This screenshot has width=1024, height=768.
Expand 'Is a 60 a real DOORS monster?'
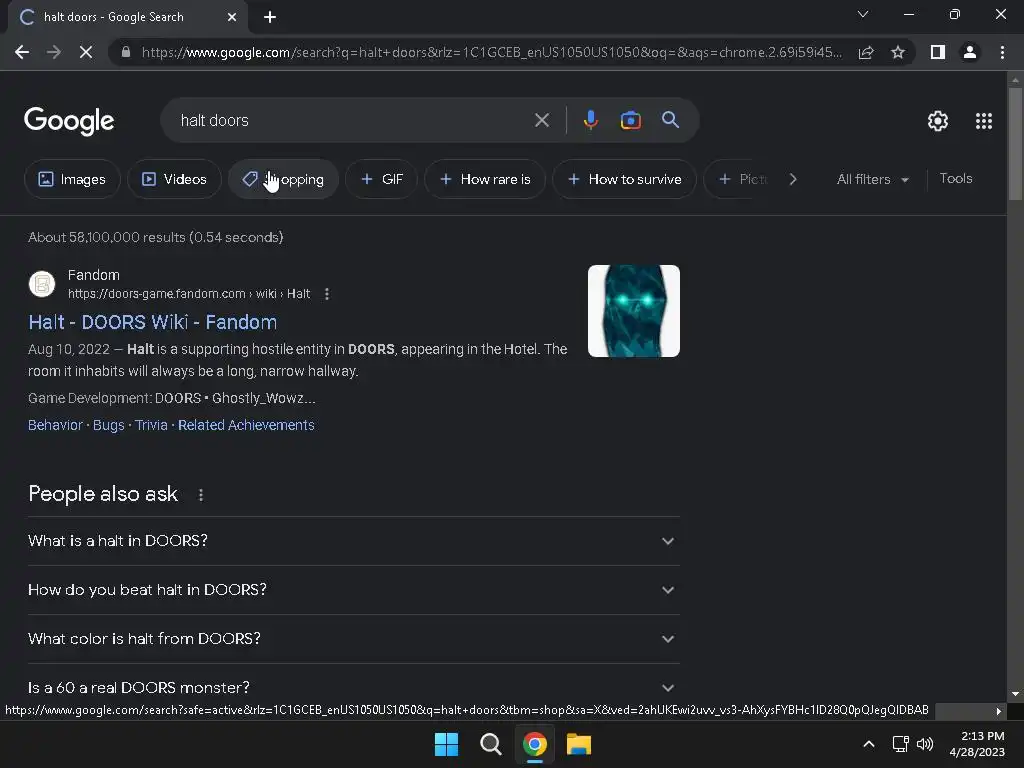(x=354, y=687)
